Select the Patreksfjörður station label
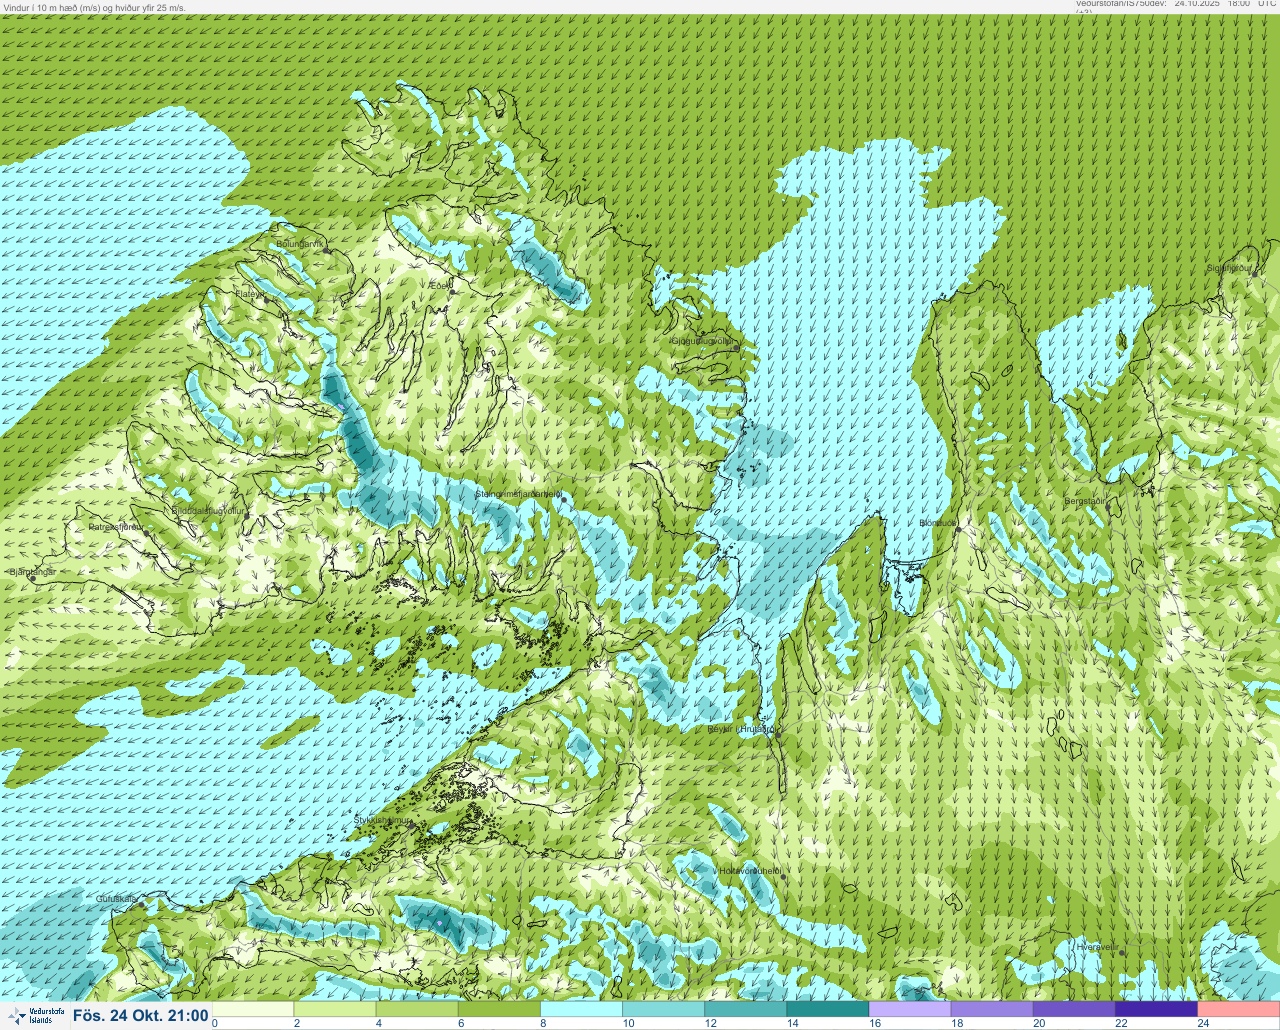 click(x=116, y=526)
